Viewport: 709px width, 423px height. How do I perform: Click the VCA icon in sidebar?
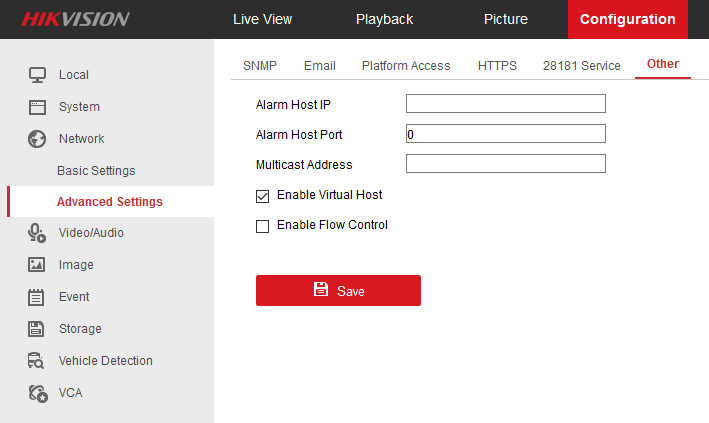(x=37, y=393)
